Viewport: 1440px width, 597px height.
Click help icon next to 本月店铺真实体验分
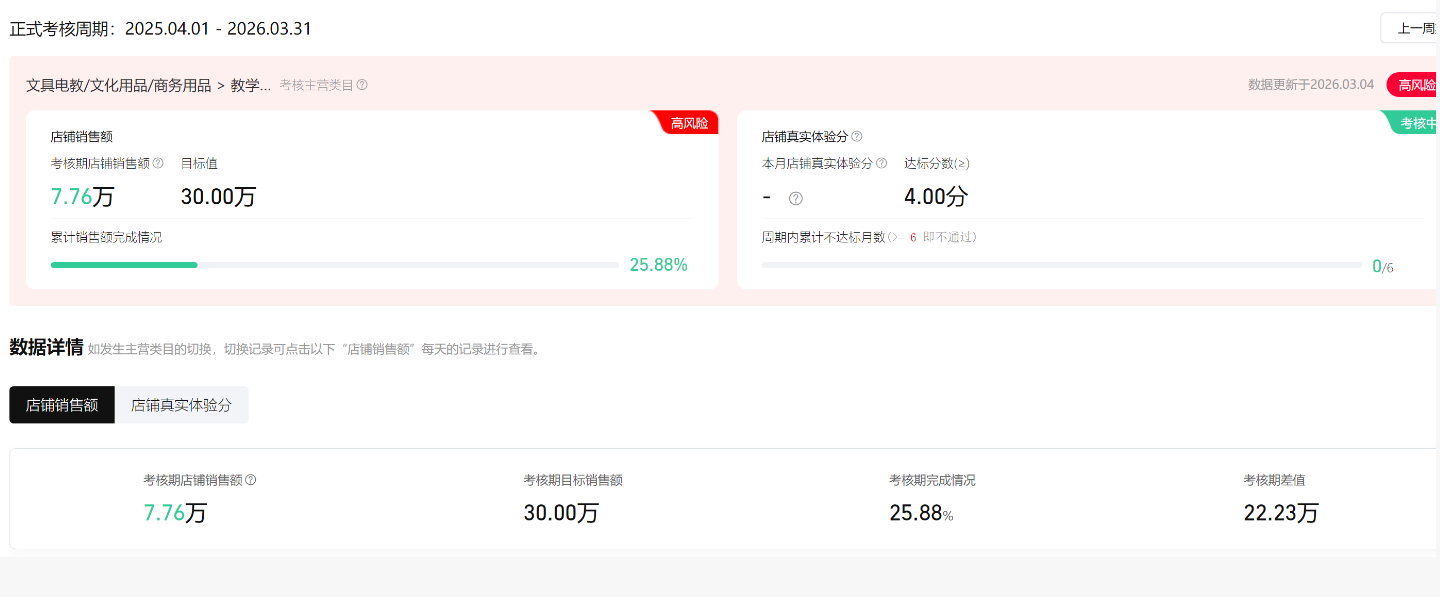pyautogui.click(x=881, y=163)
